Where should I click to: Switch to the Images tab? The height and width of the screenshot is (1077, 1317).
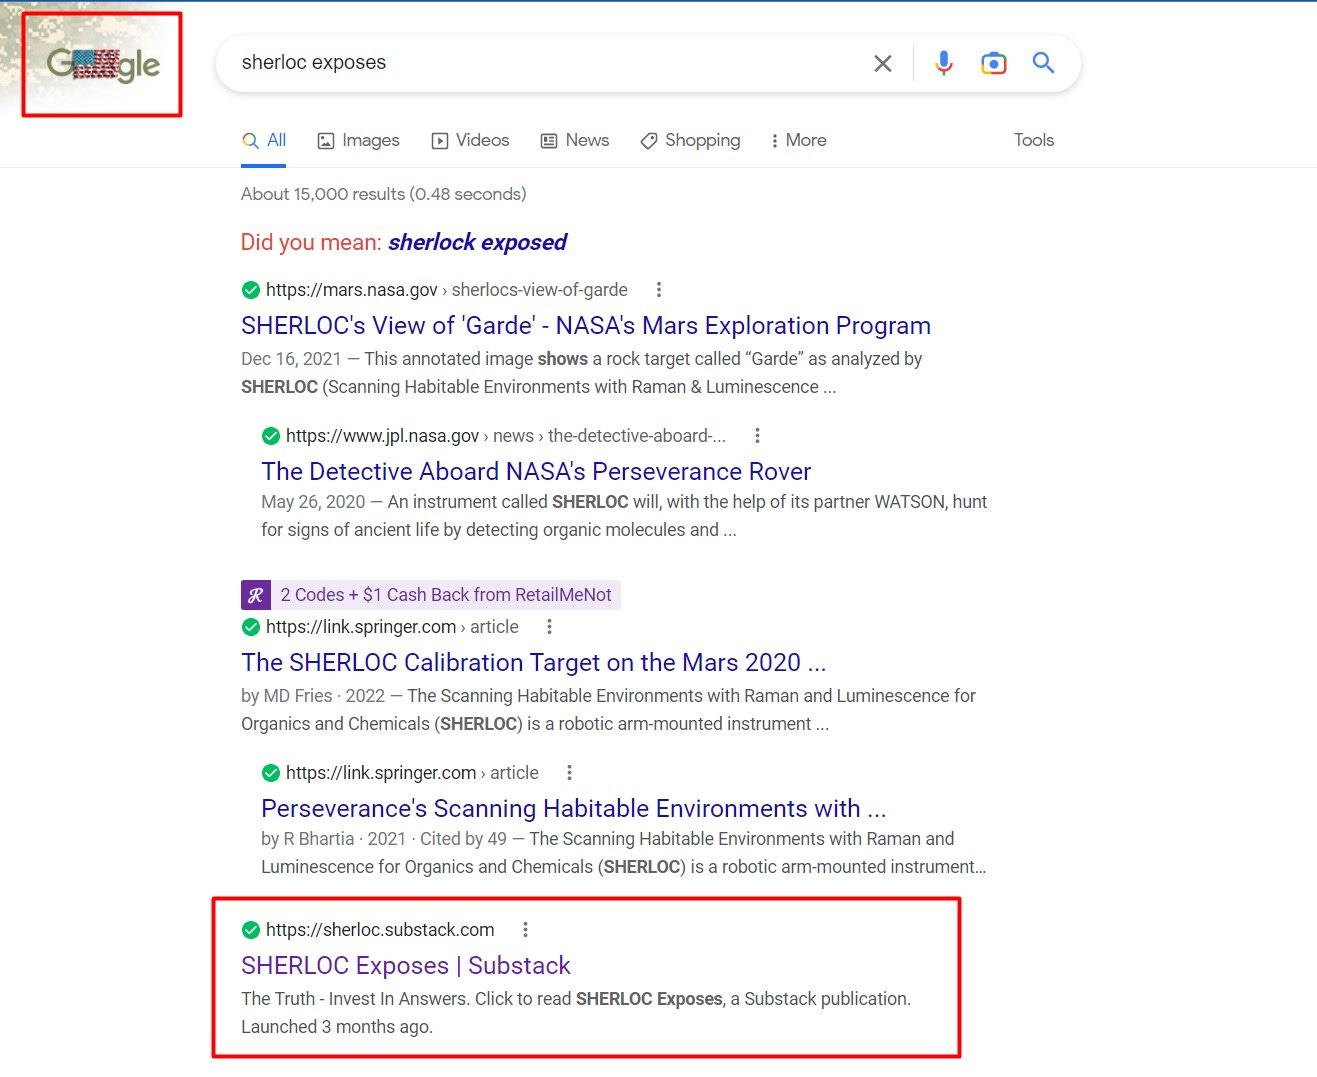click(x=358, y=141)
